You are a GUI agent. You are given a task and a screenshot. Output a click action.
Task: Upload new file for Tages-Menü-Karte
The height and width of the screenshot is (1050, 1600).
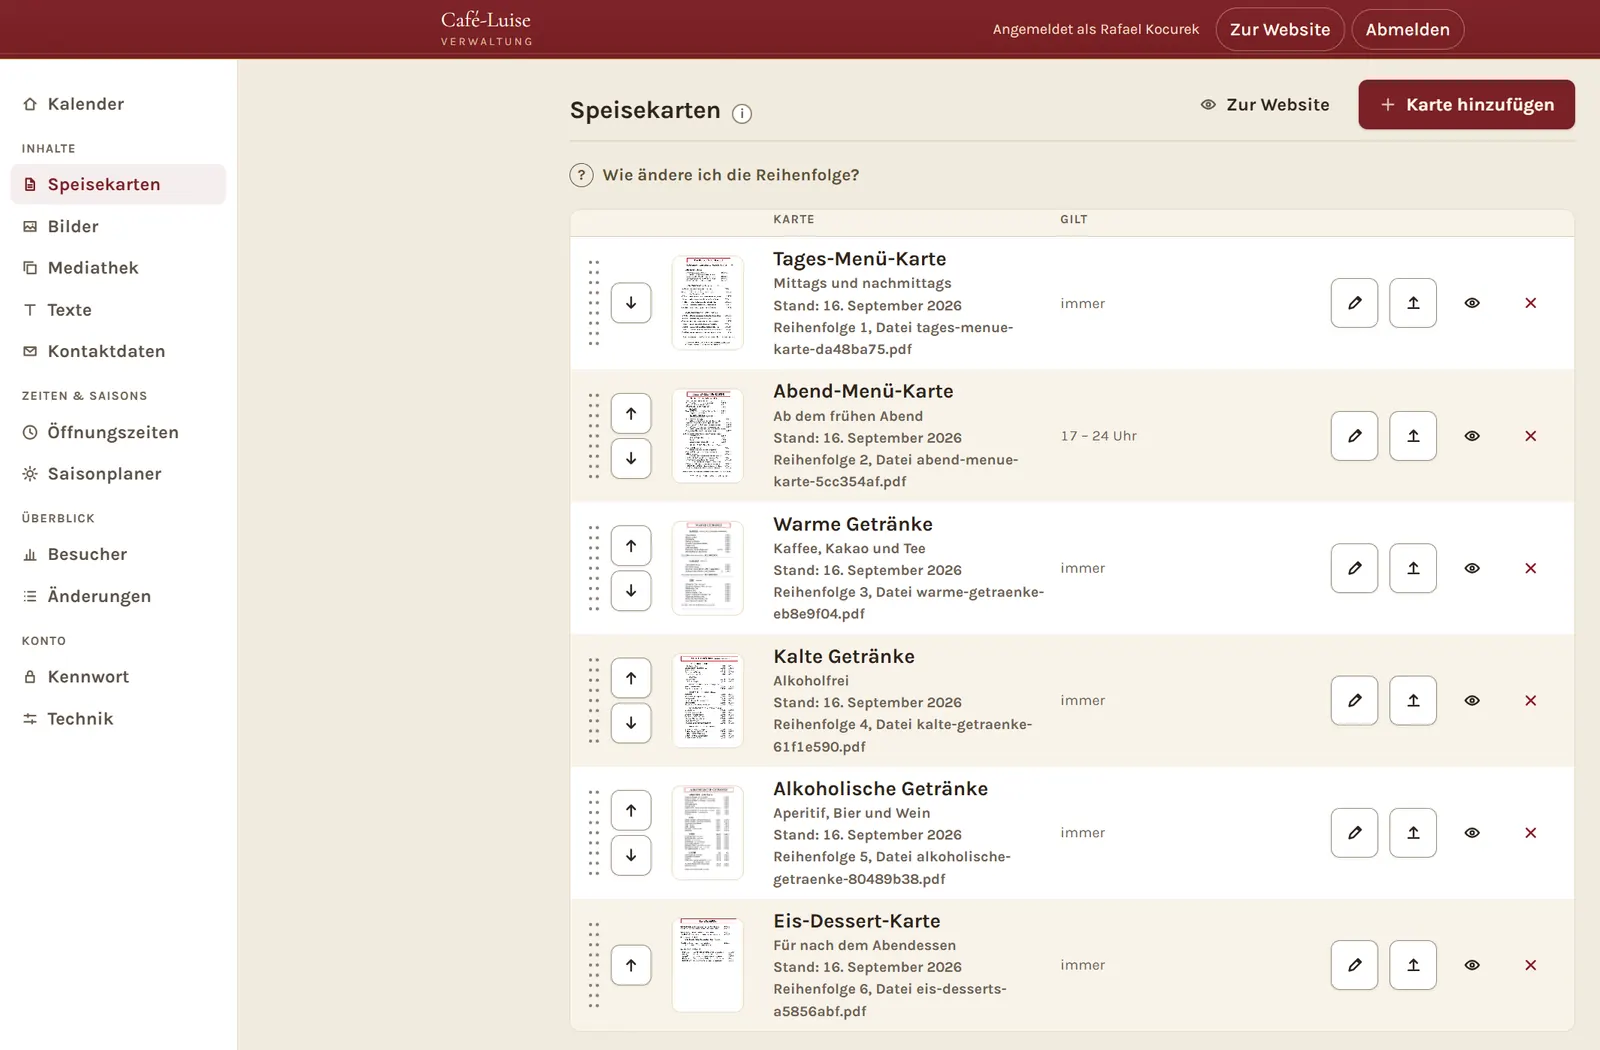pyautogui.click(x=1413, y=303)
